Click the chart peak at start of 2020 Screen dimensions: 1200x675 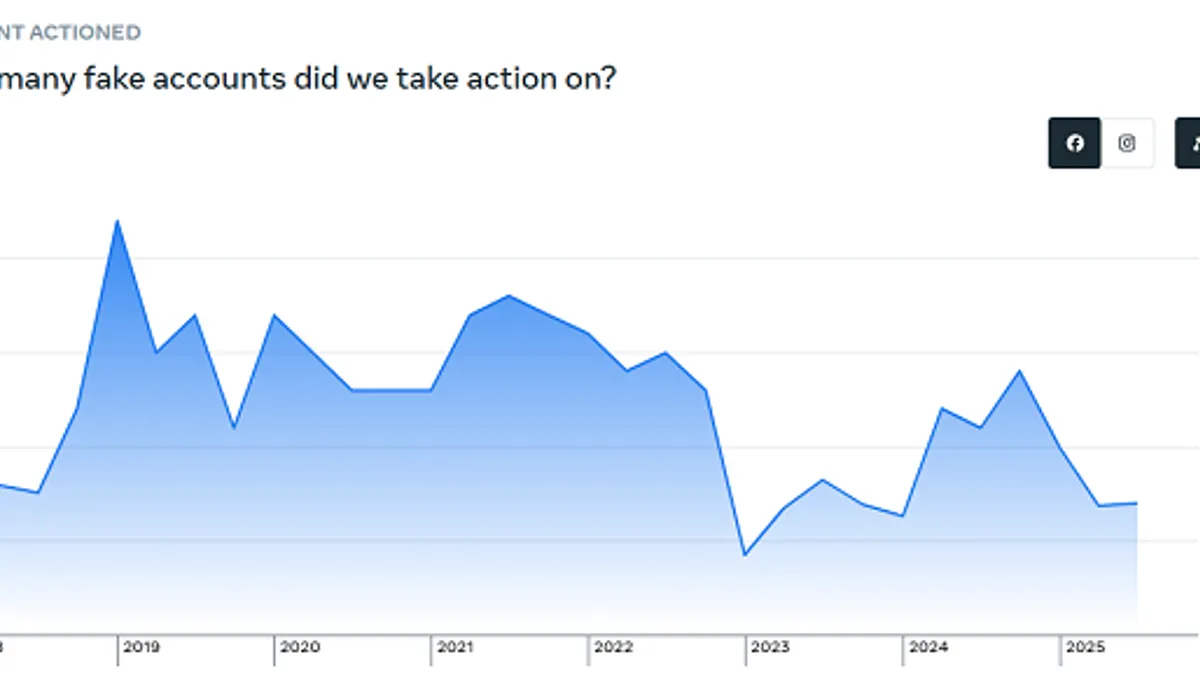pyautogui.click(x=273, y=315)
